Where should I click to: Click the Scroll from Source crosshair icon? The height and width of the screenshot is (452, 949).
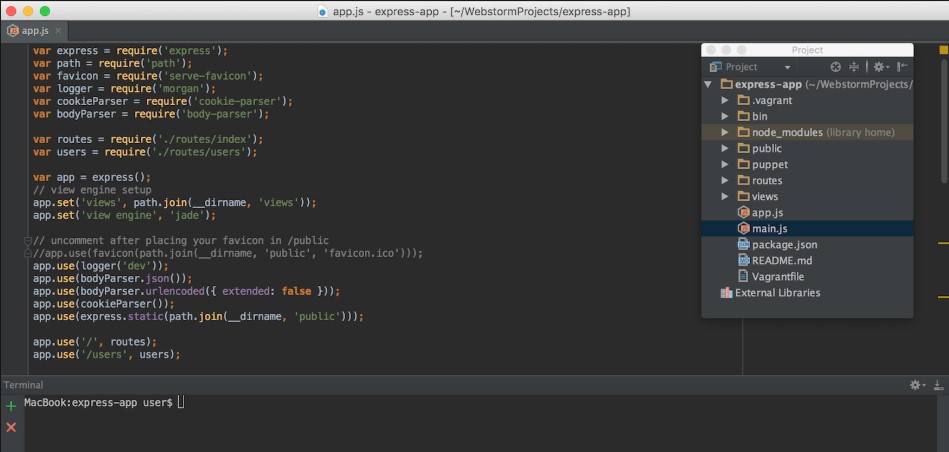[836, 67]
